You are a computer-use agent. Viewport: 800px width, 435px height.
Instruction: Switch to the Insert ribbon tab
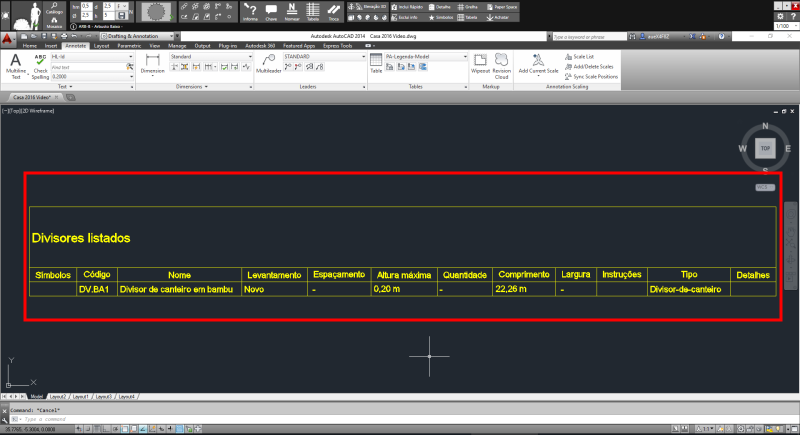pyautogui.click(x=51, y=46)
